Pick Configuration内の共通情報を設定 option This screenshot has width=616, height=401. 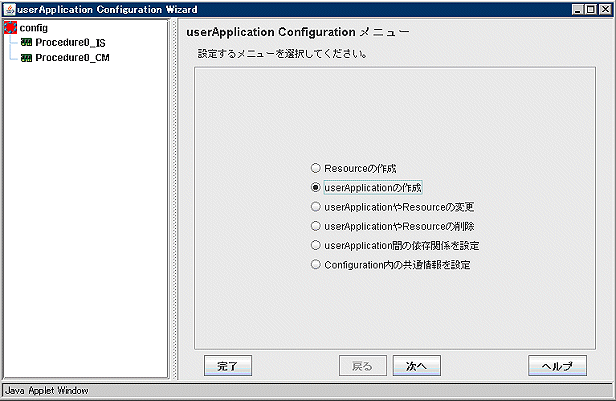coord(390,265)
